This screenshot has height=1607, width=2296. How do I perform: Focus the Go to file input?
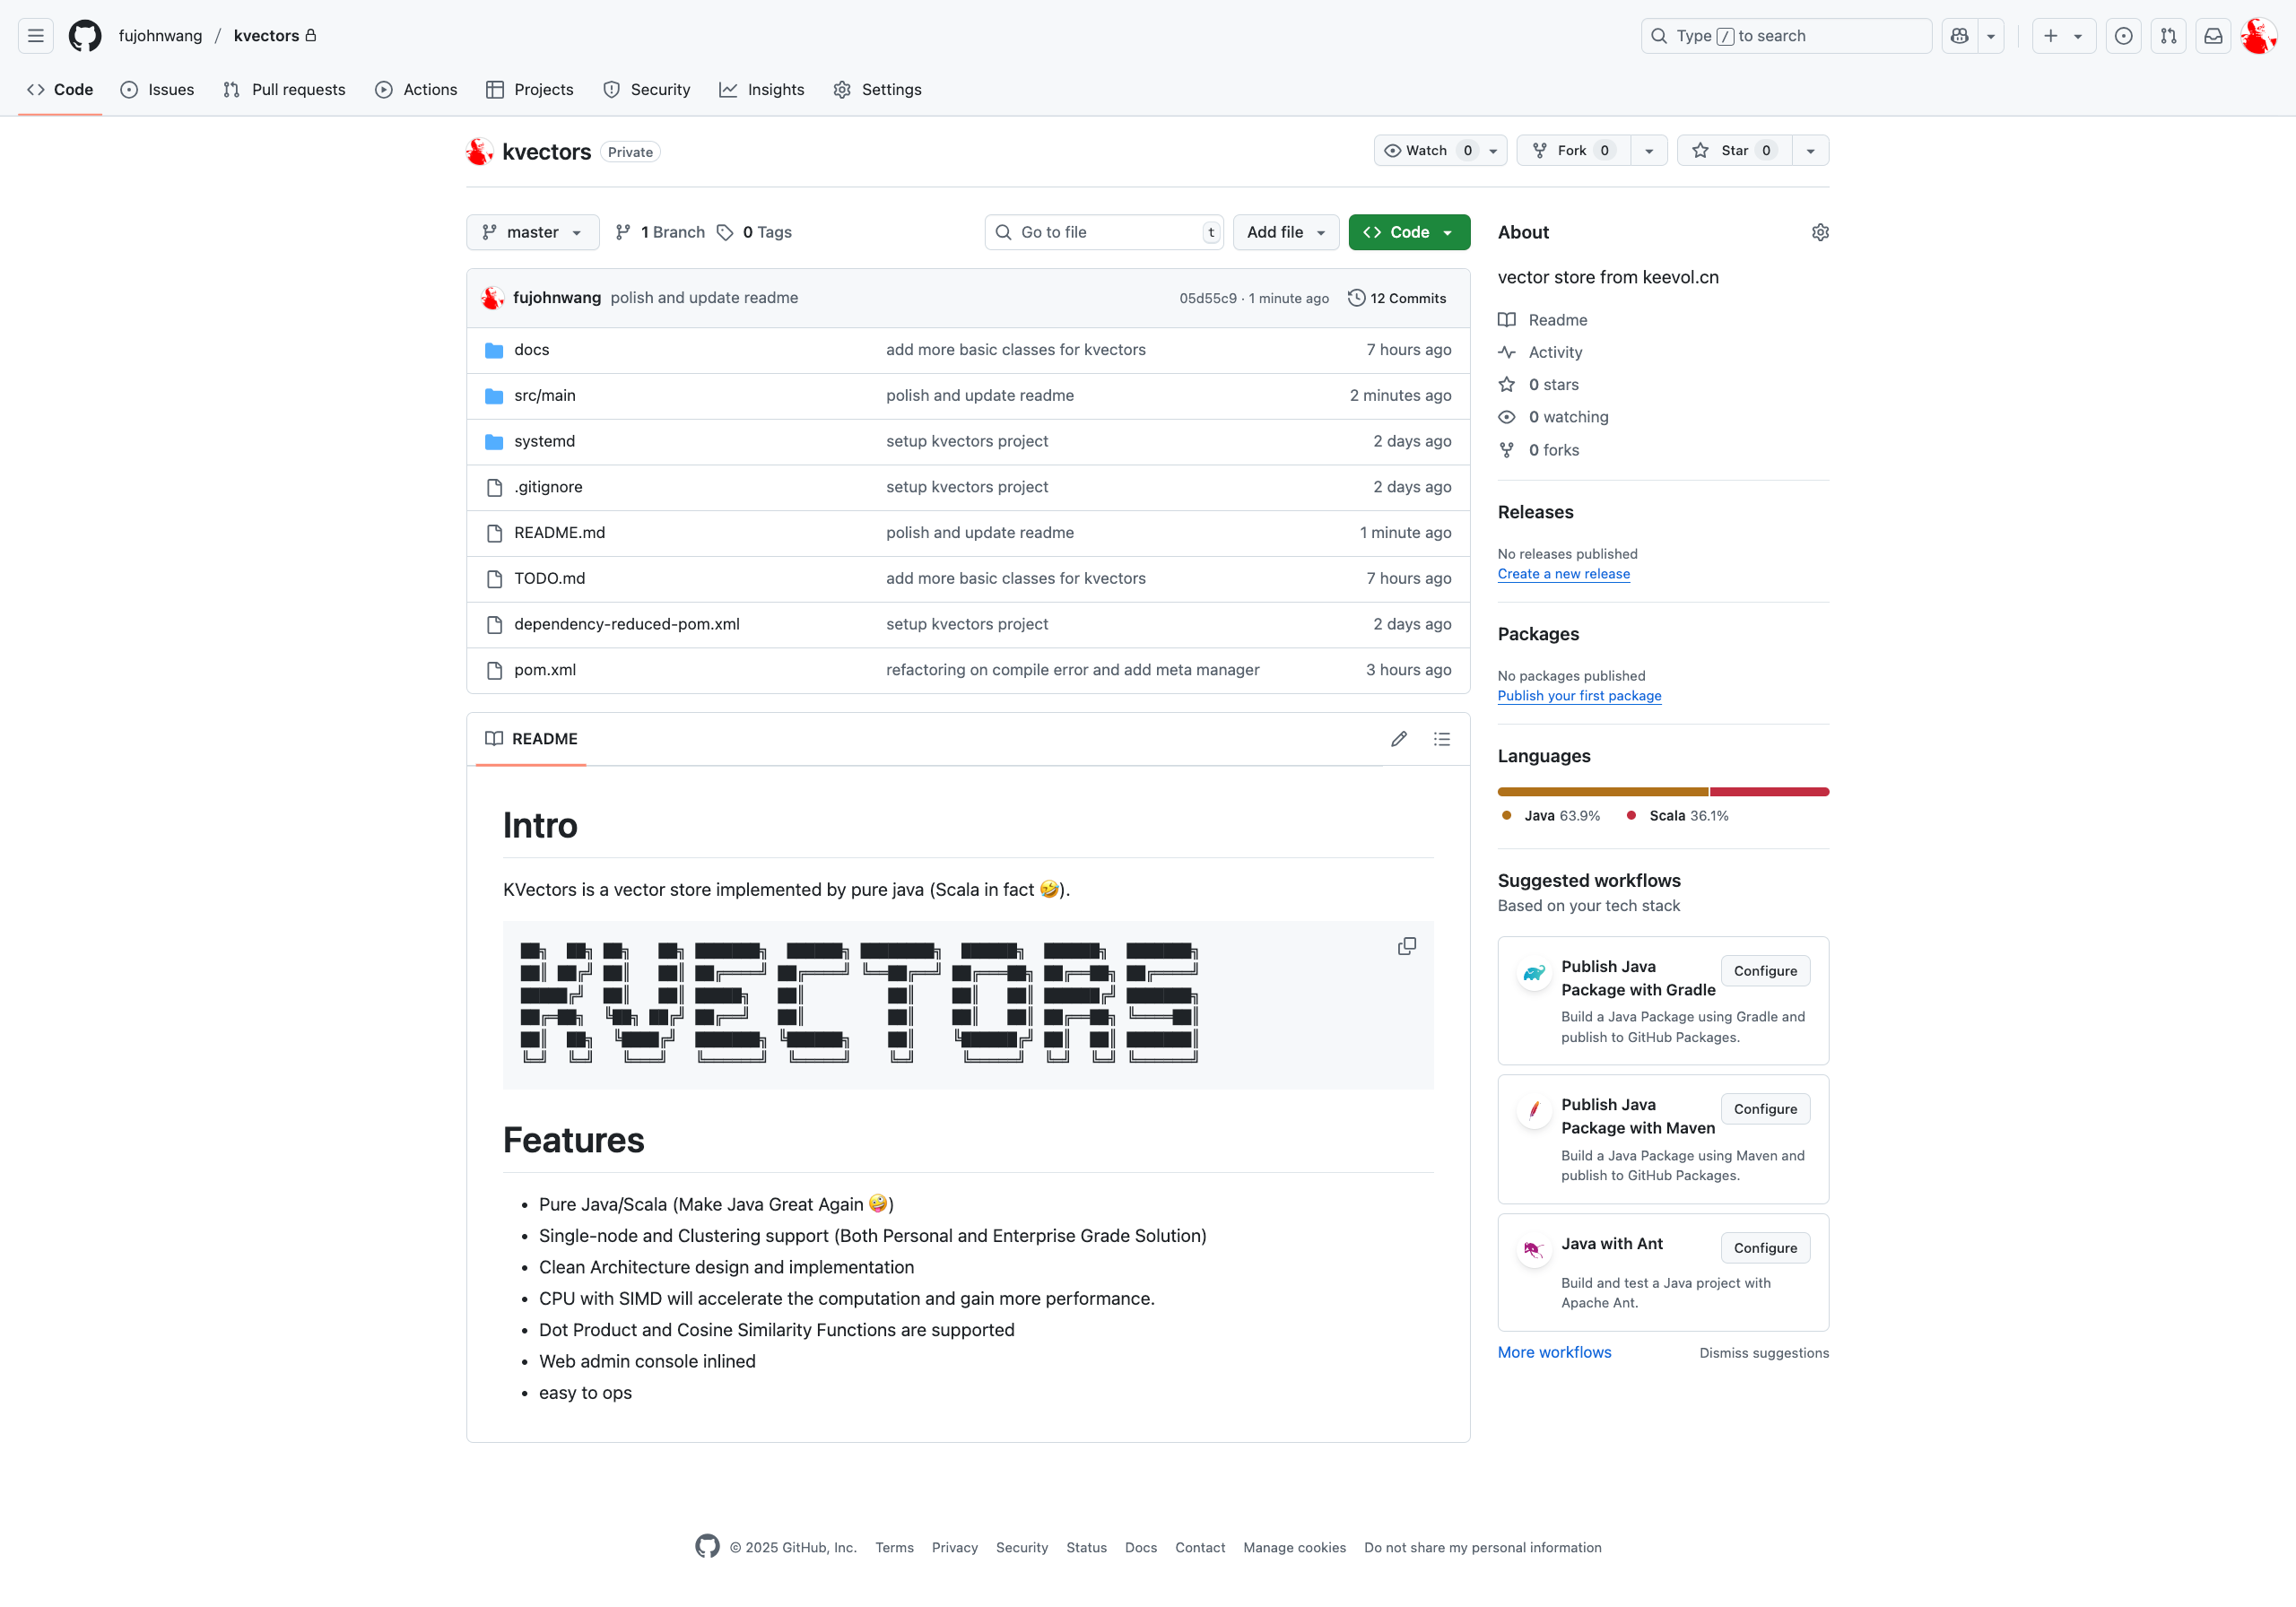tap(1104, 232)
